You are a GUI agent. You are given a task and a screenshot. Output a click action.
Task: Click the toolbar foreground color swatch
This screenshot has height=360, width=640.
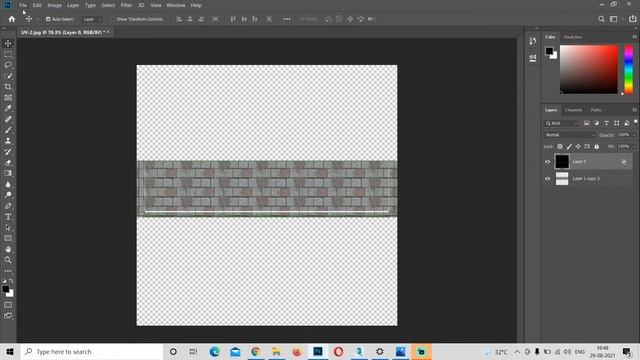tap(6, 289)
